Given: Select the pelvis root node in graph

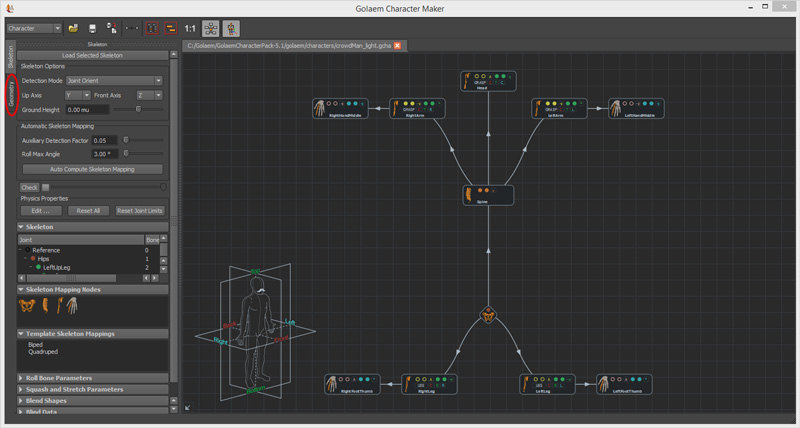Looking at the screenshot, I should [x=488, y=316].
